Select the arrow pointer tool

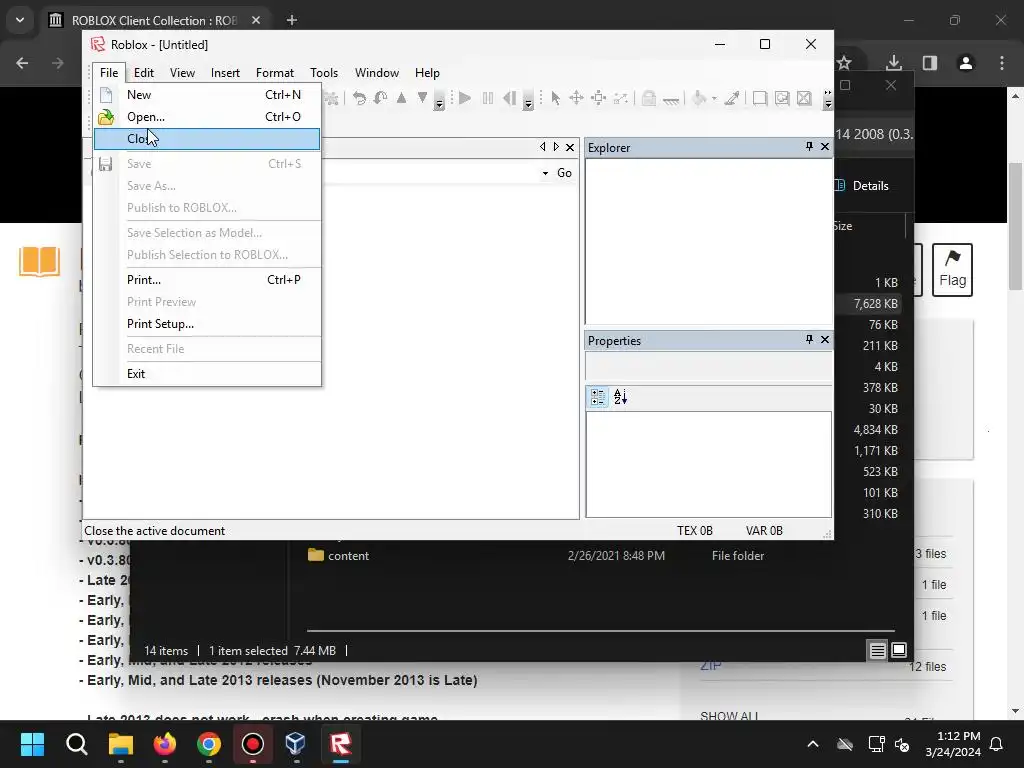pyautogui.click(x=555, y=99)
